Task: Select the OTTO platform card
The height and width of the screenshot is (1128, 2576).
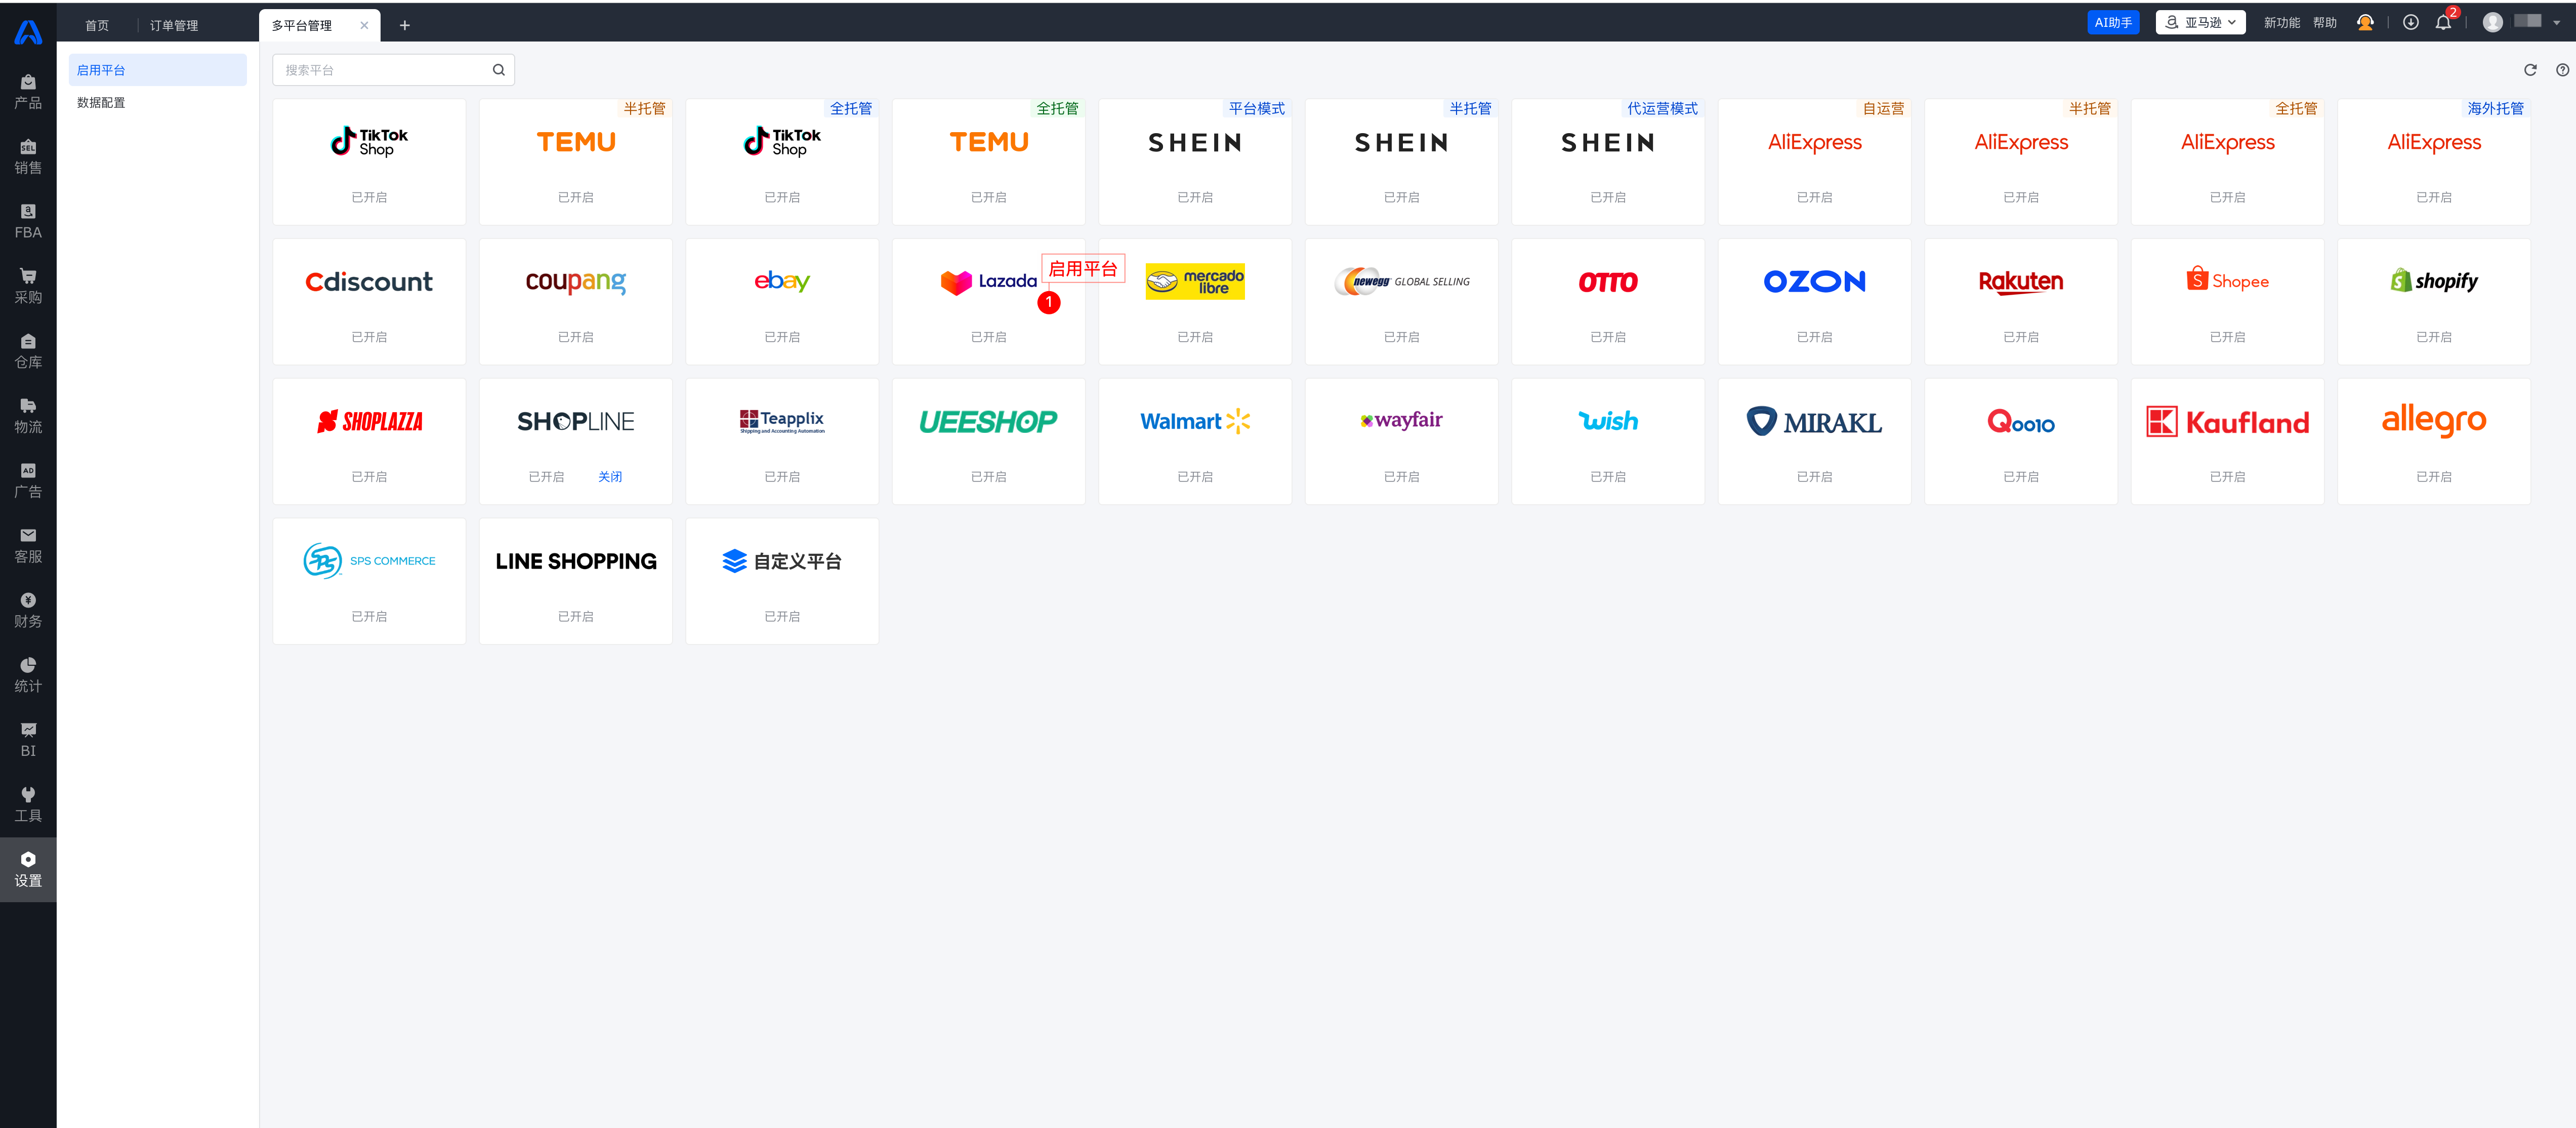Action: [1608, 301]
